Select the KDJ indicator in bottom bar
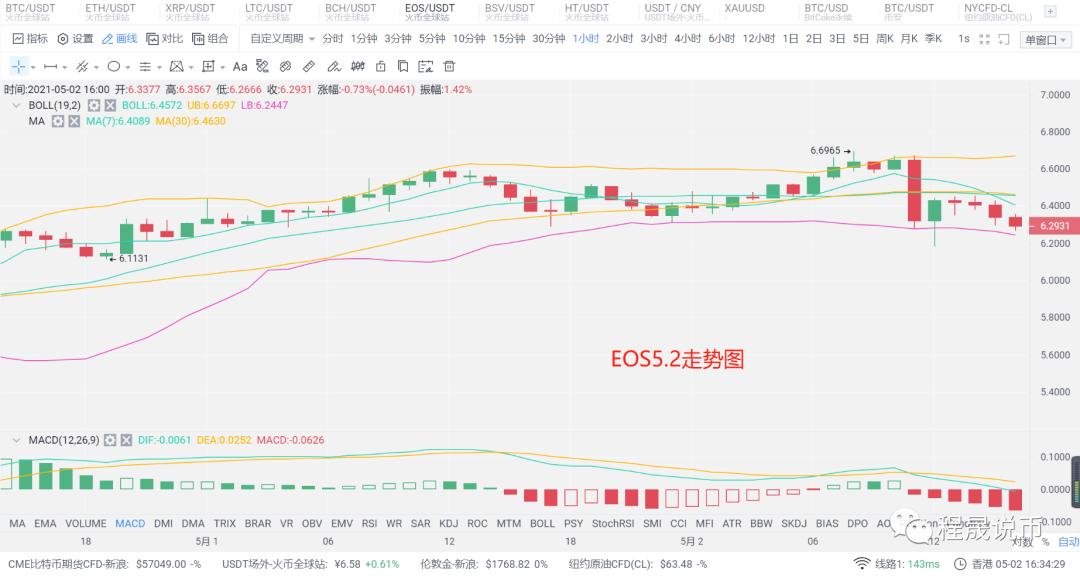This screenshot has width=1080, height=576. [449, 523]
